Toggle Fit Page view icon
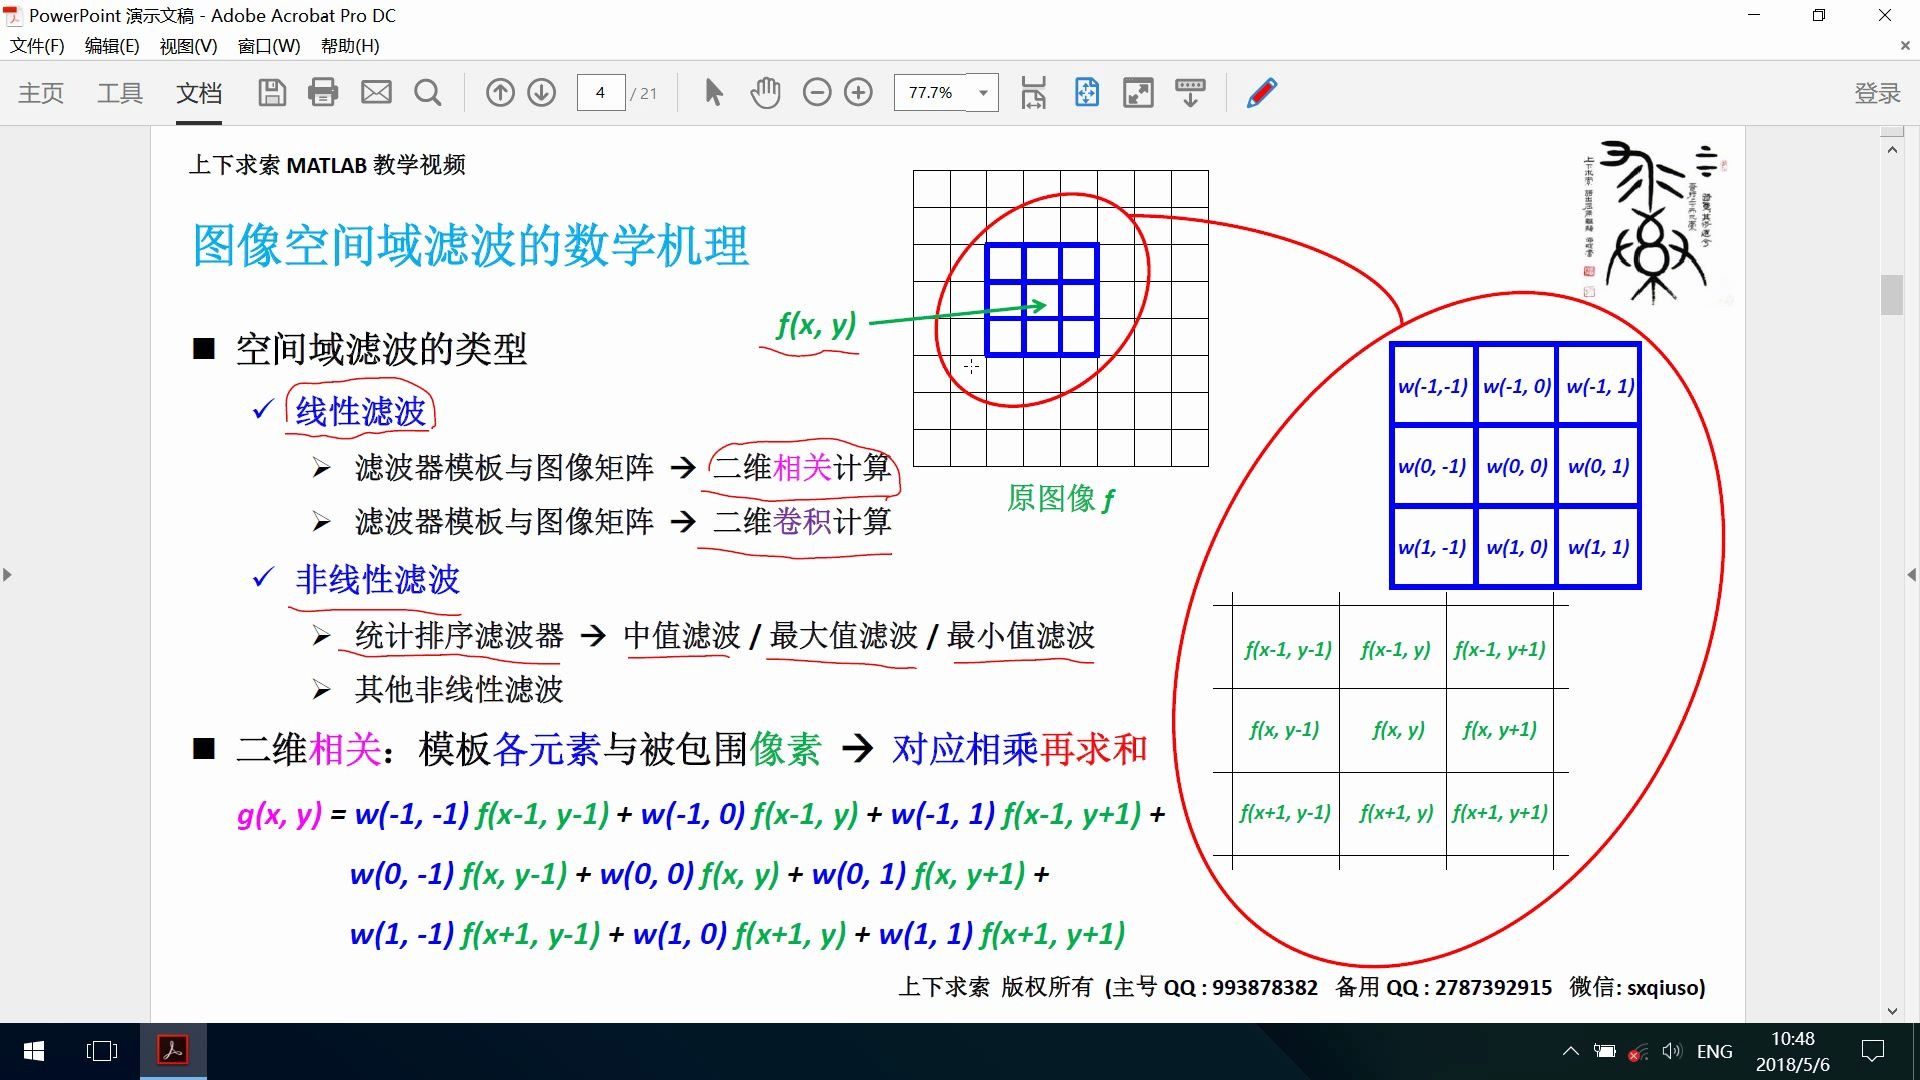1920x1080 pixels. pos(1087,92)
